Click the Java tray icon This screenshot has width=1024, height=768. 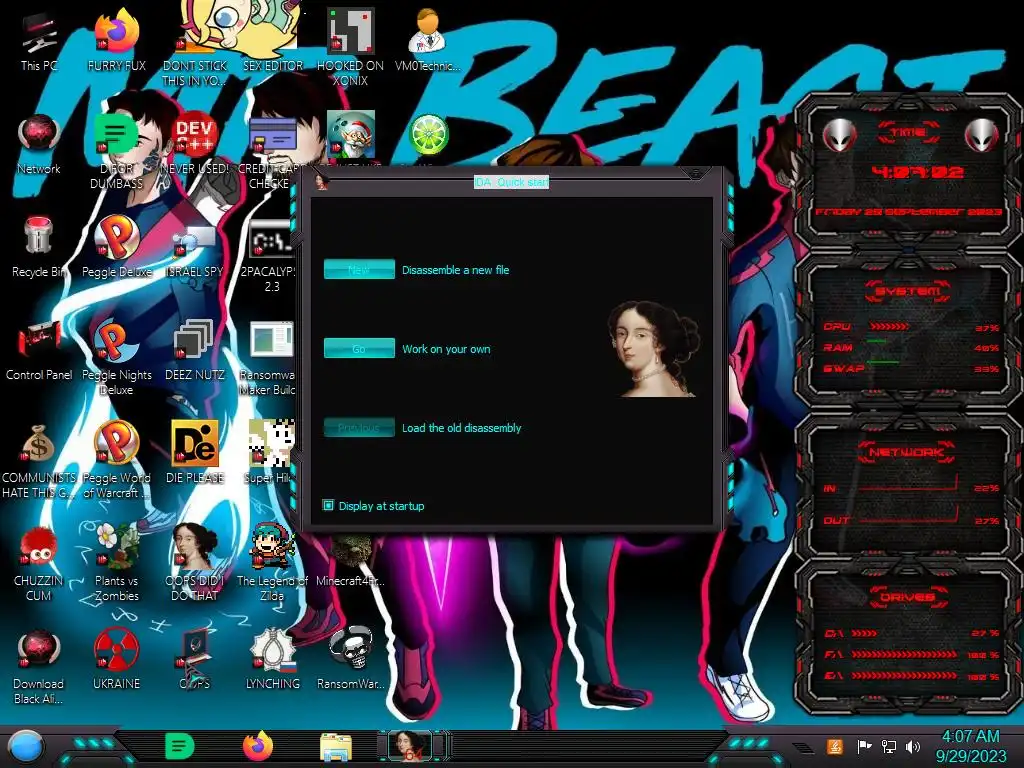835,746
